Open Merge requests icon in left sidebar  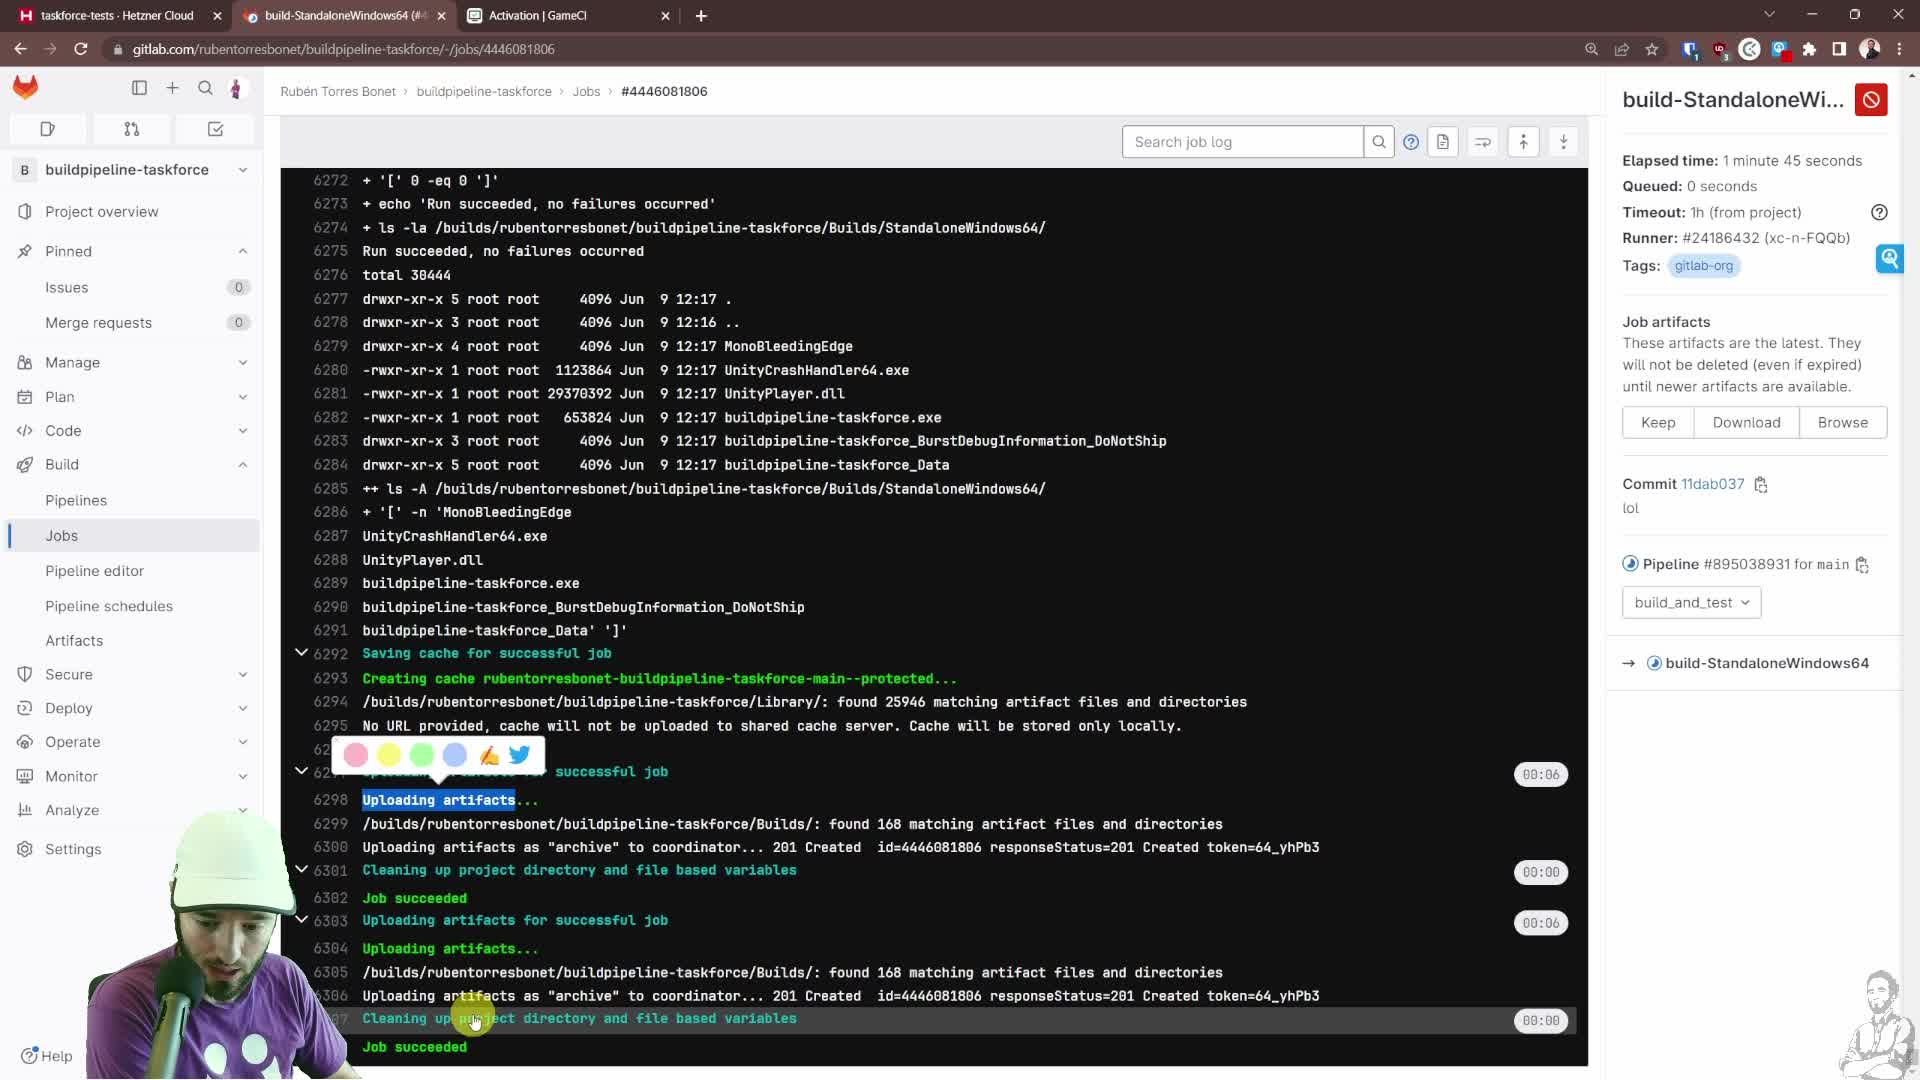(x=131, y=129)
